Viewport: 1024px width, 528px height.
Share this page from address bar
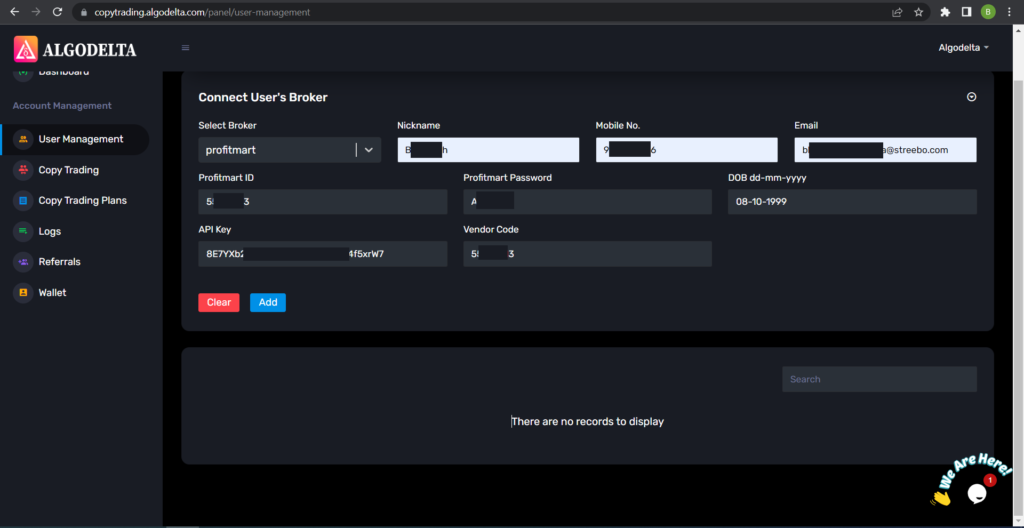(x=897, y=12)
